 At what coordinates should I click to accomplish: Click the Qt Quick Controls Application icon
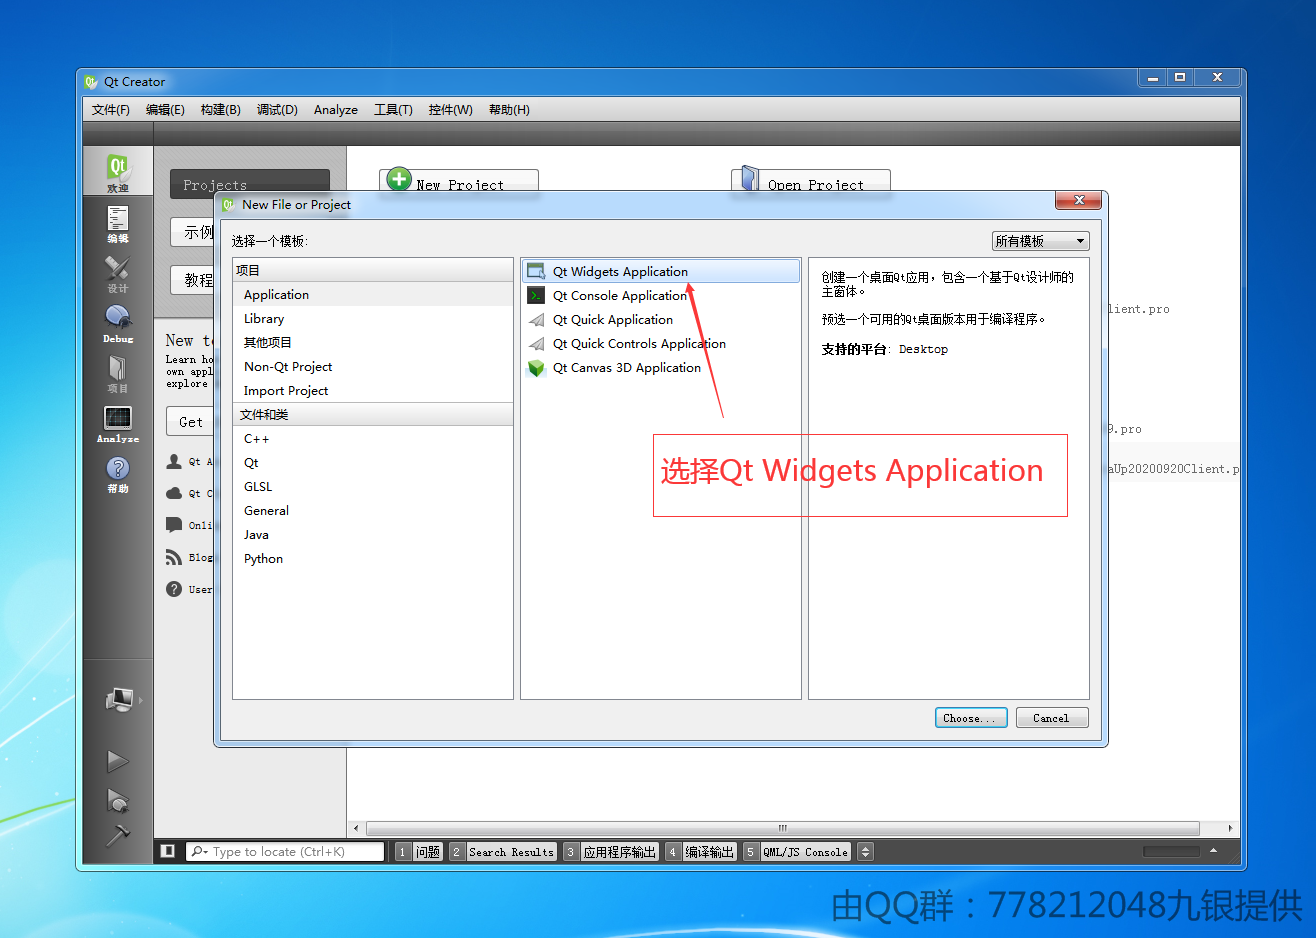tap(536, 343)
